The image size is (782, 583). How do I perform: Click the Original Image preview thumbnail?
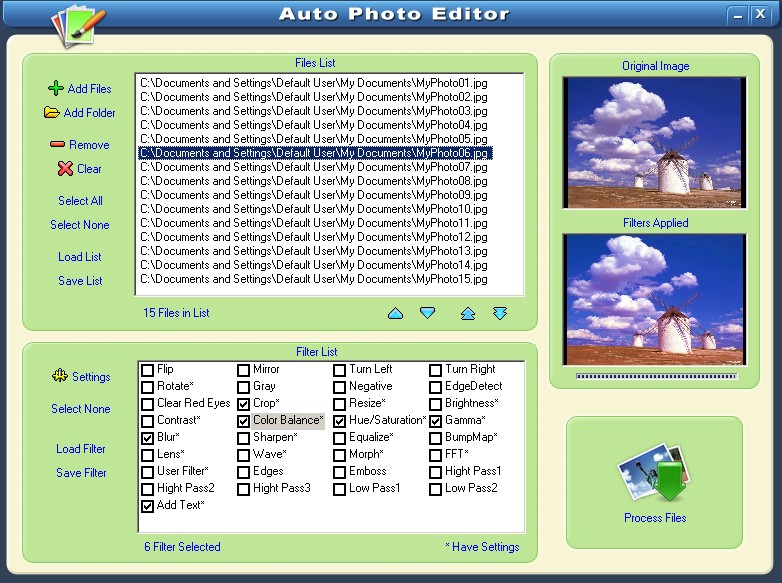(x=655, y=142)
